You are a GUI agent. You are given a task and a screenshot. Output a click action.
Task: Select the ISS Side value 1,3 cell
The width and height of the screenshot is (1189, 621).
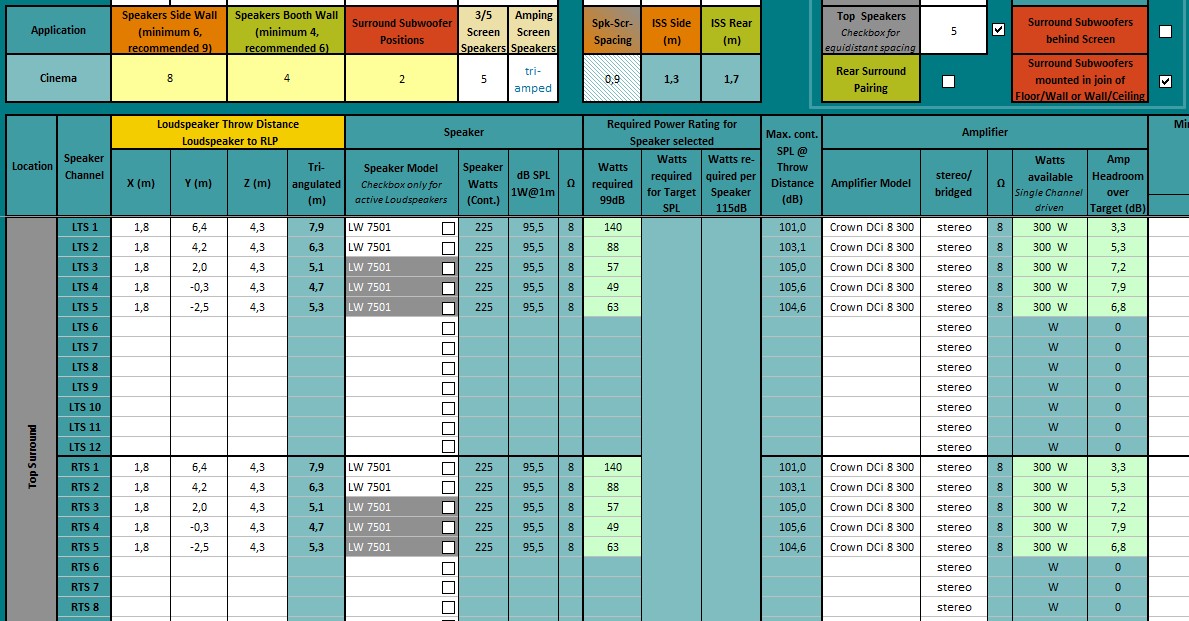point(671,79)
